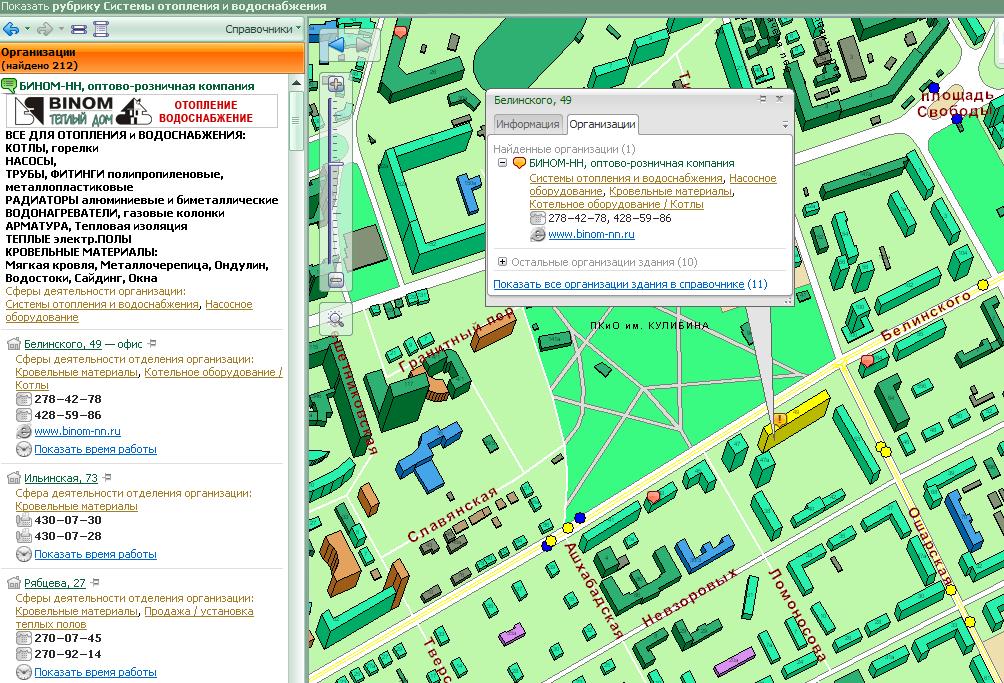Image resolution: width=1004 pixels, height=683 pixels.
Task: Click the browser icon beside www.binom-nn.ru in list
Action: 23,431
